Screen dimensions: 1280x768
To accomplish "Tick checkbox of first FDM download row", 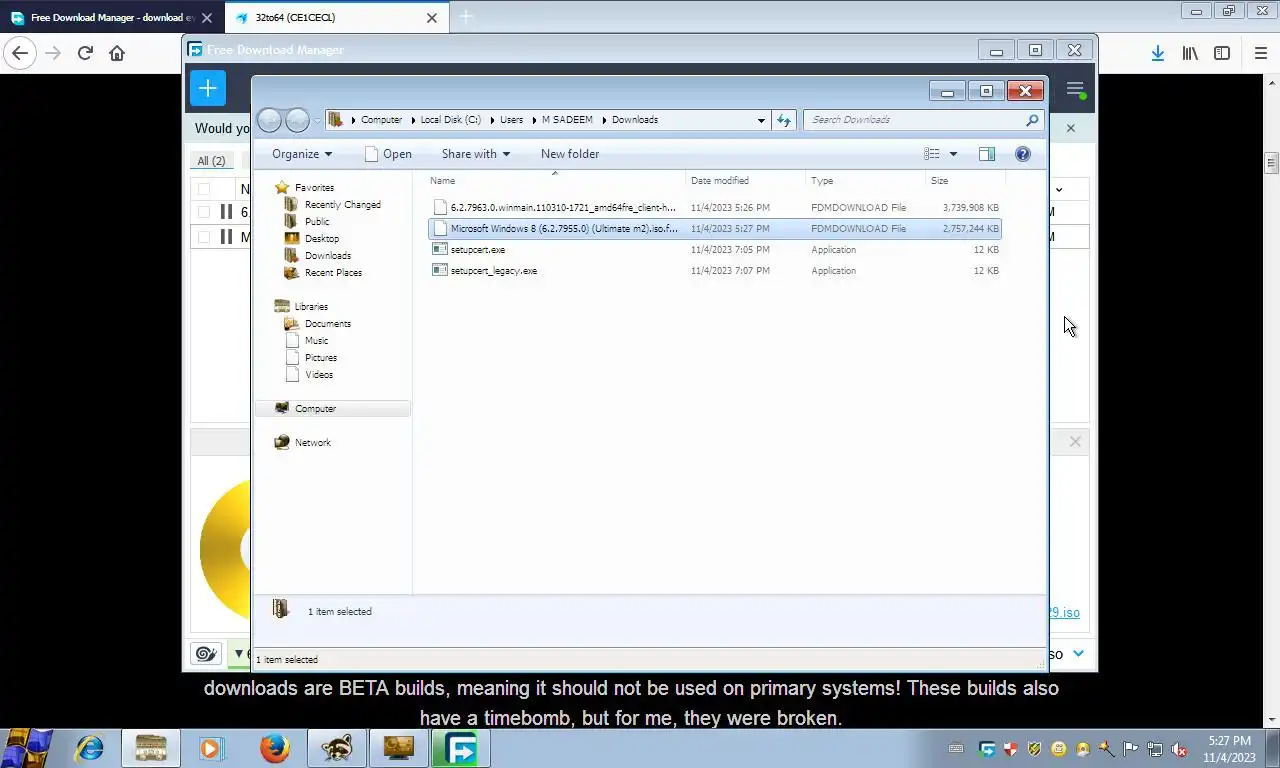I will pos(204,212).
